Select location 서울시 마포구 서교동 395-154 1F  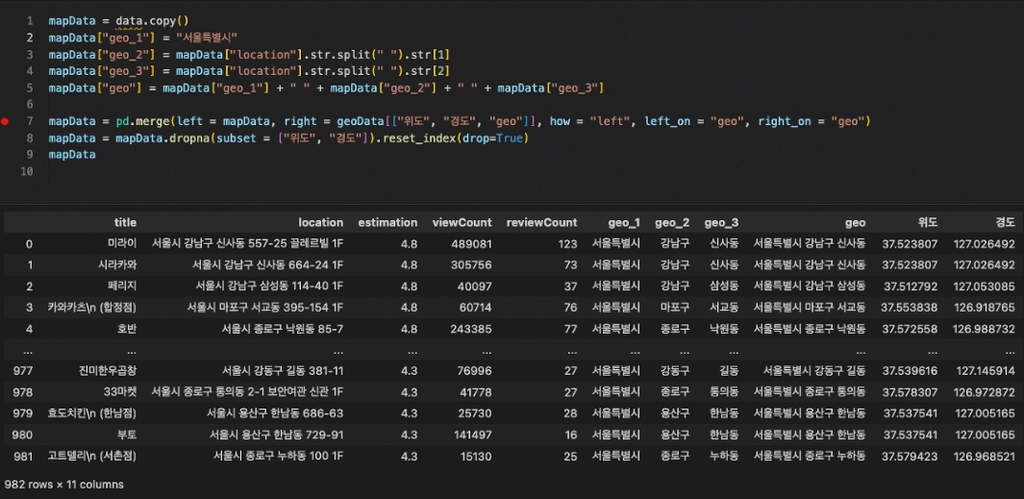pyautogui.click(x=265, y=307)
